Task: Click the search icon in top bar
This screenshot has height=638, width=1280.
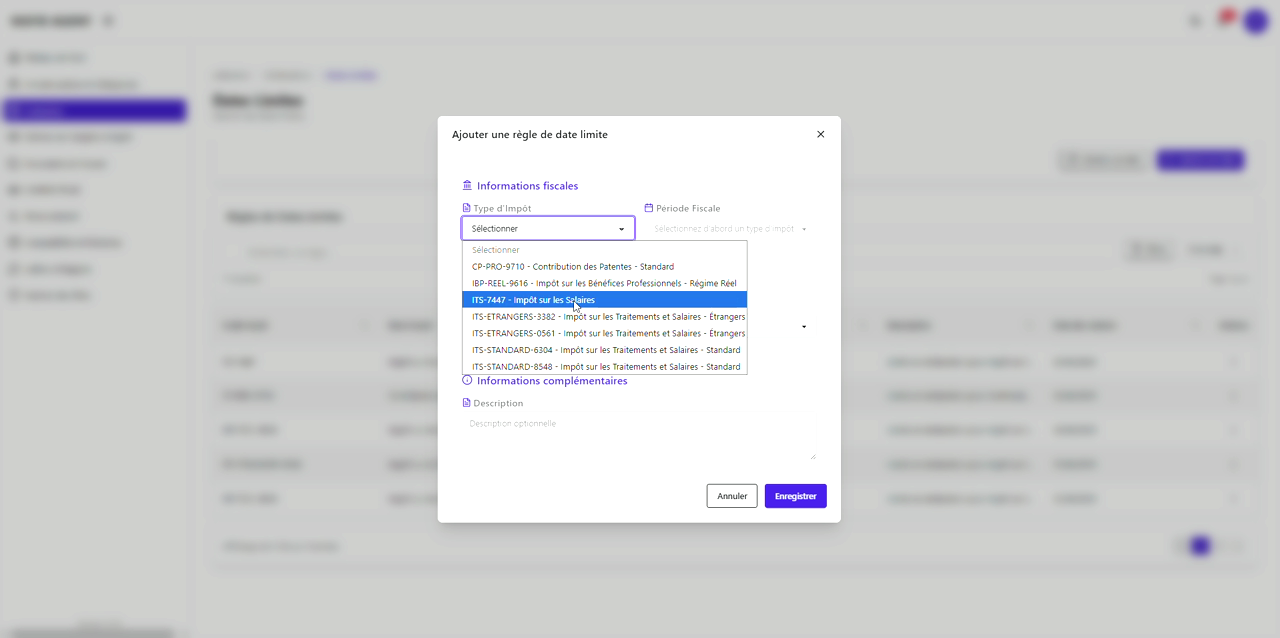Action: [x=1195, y=20]
